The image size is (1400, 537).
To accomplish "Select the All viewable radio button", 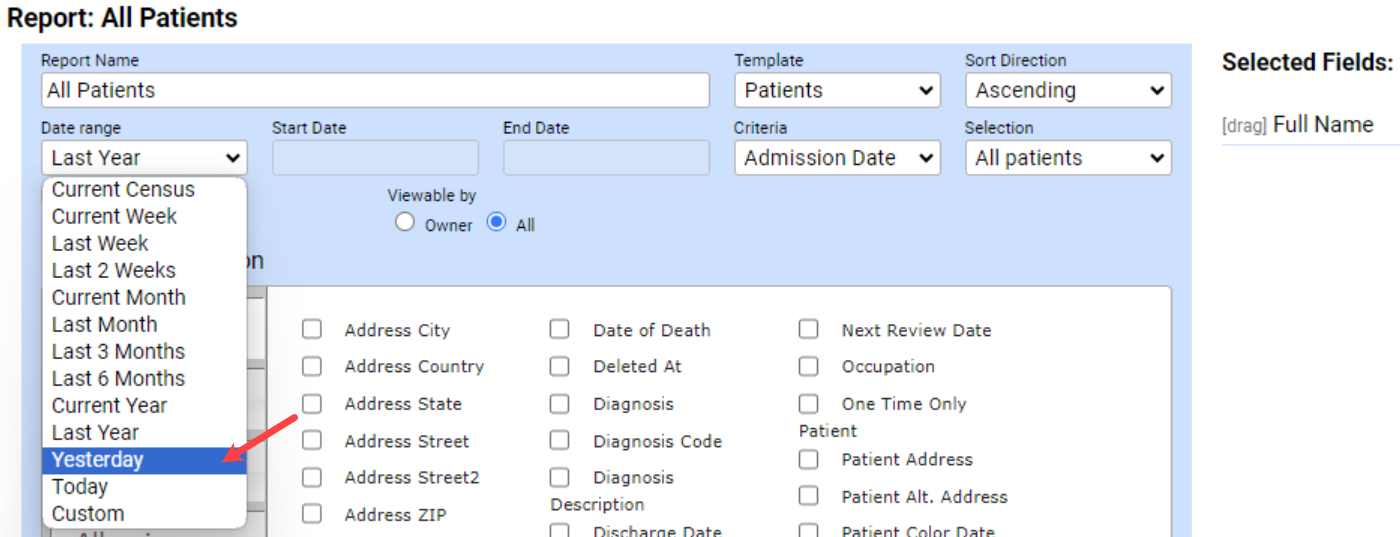I will coord(496,223).
